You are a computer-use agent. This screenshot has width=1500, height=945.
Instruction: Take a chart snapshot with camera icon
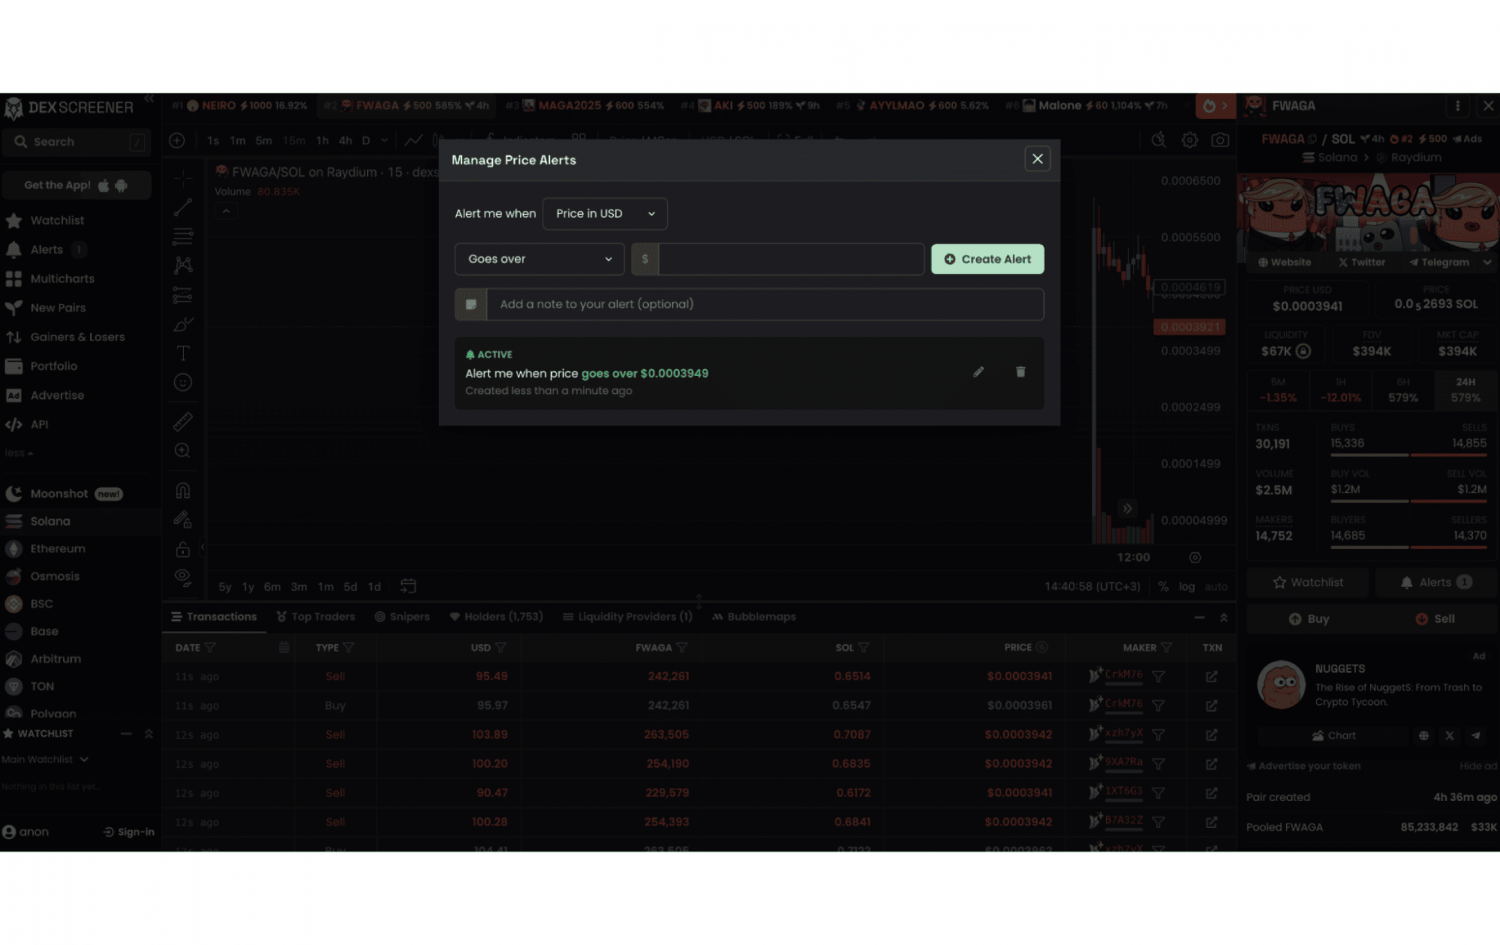tap(1220, 140)
